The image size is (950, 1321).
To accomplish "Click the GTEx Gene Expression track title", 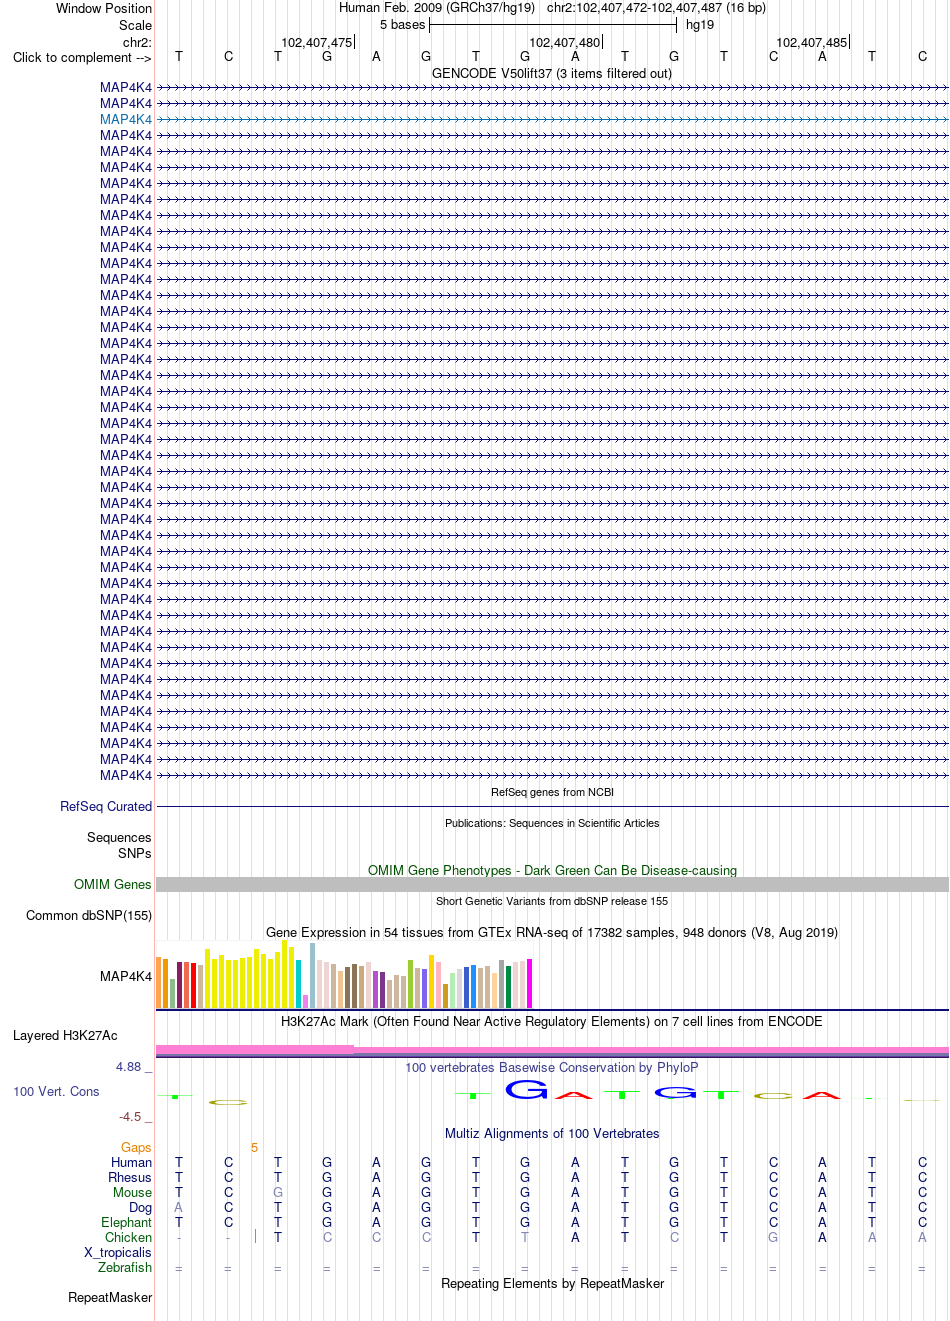I will (x=552, y=932).
